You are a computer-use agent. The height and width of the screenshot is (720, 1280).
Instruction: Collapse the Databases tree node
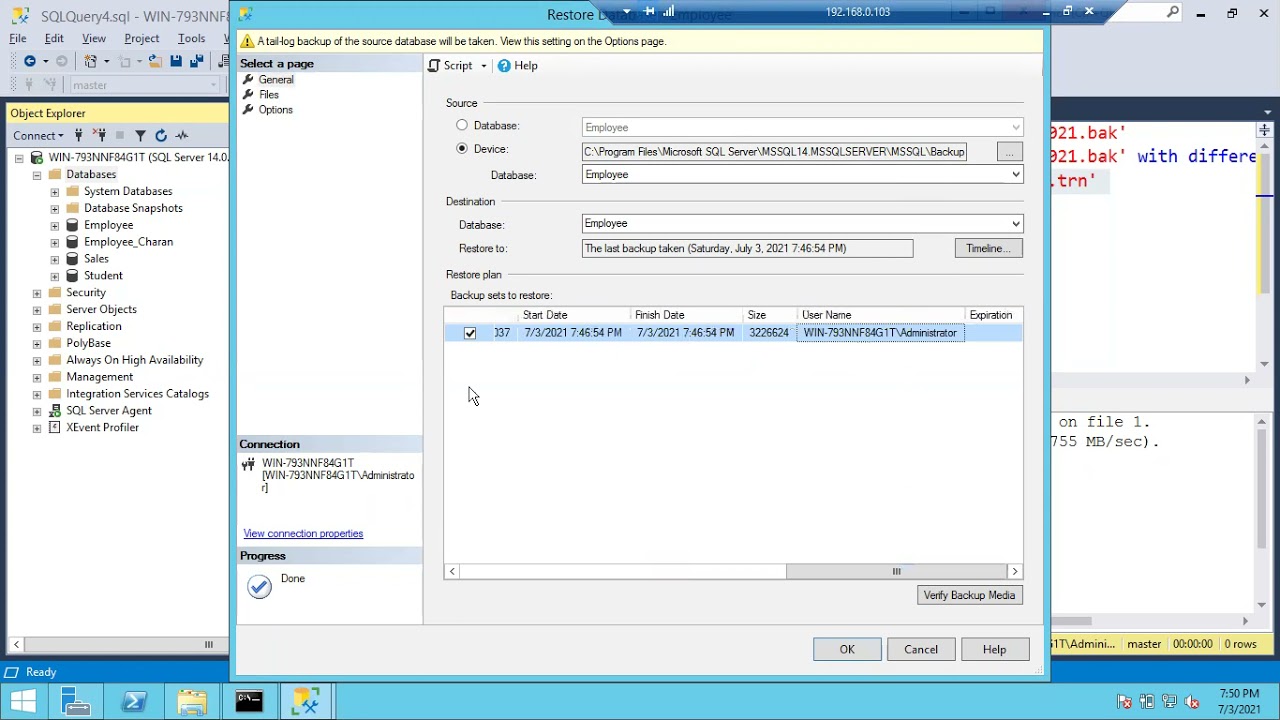[x=37, y=175]
